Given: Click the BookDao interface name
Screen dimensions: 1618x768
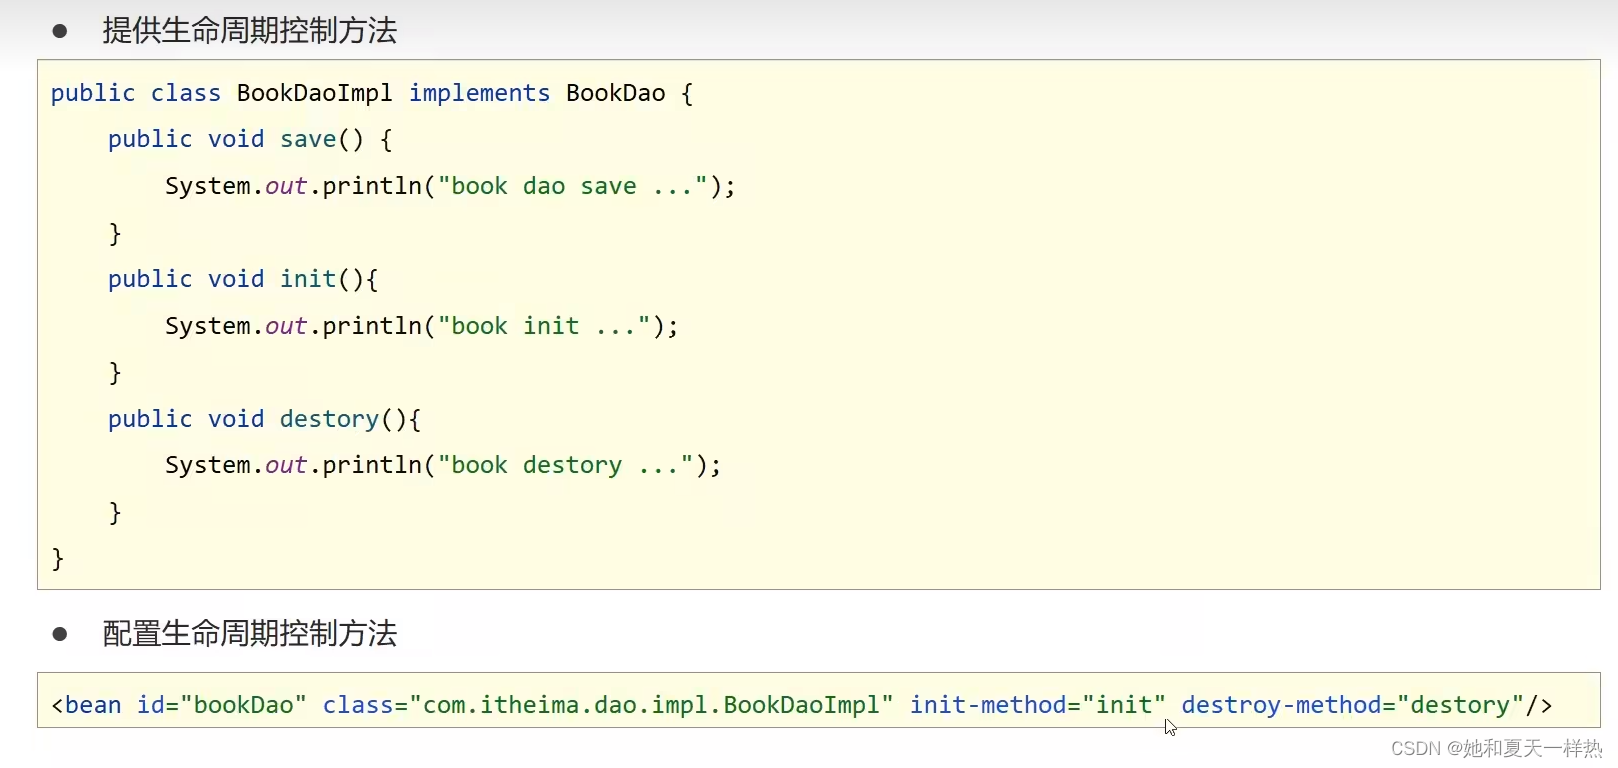Looking at the screenshot, I should (615, 93).
